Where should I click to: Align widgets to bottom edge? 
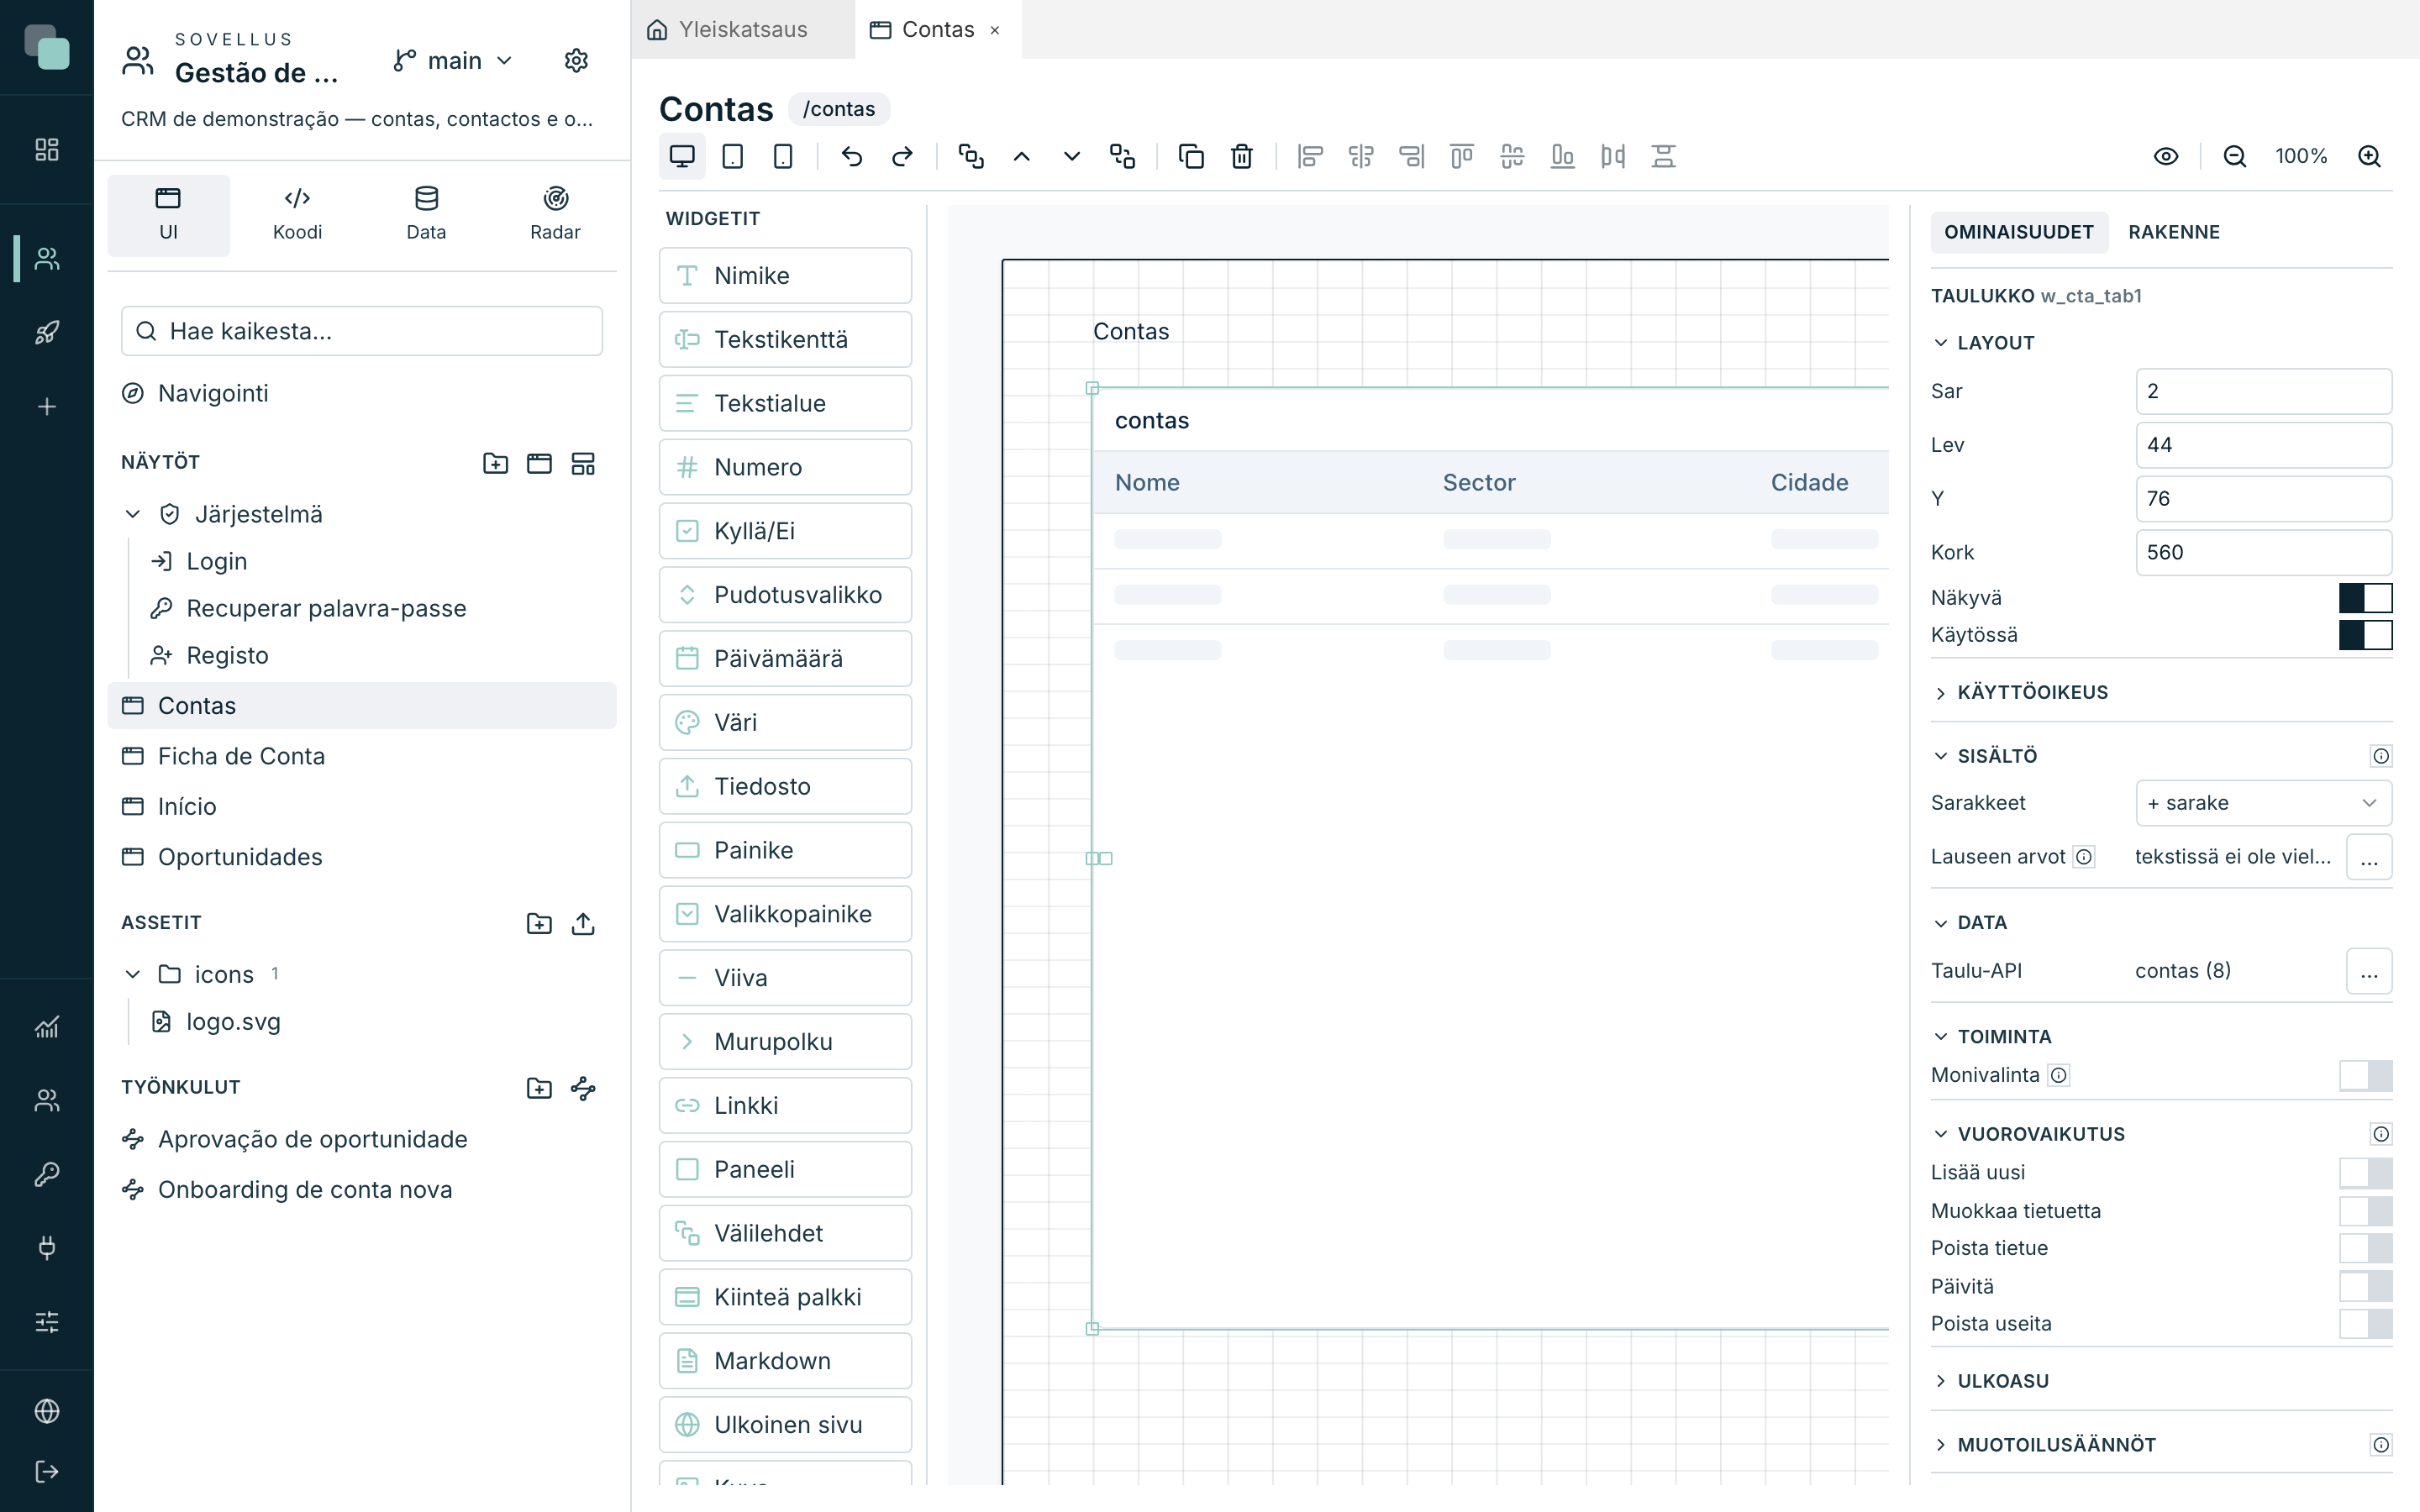tap(1562, 156)
